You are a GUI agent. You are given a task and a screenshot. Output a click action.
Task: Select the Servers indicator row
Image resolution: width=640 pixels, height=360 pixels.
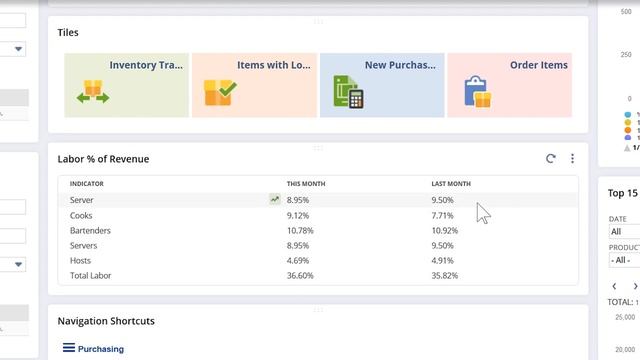click(x=318, y=245)
